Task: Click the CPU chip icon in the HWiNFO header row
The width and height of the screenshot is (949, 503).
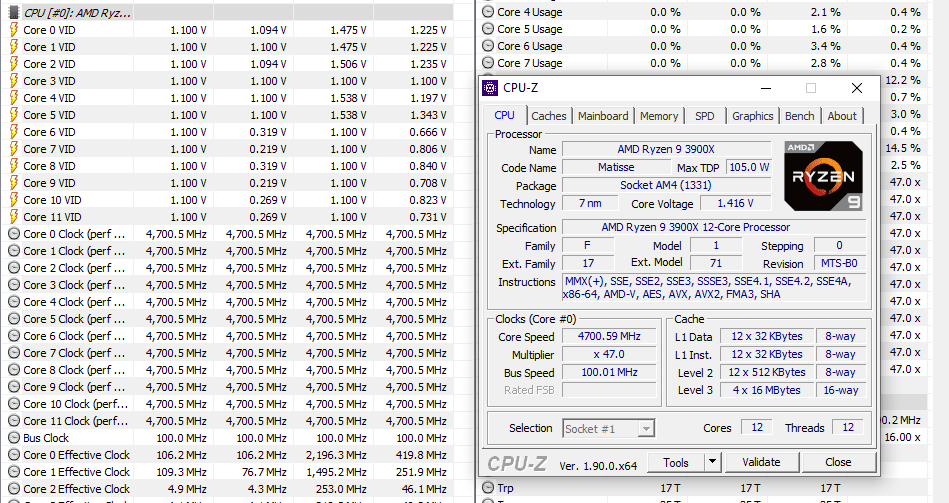Action: tap(14, 13)
